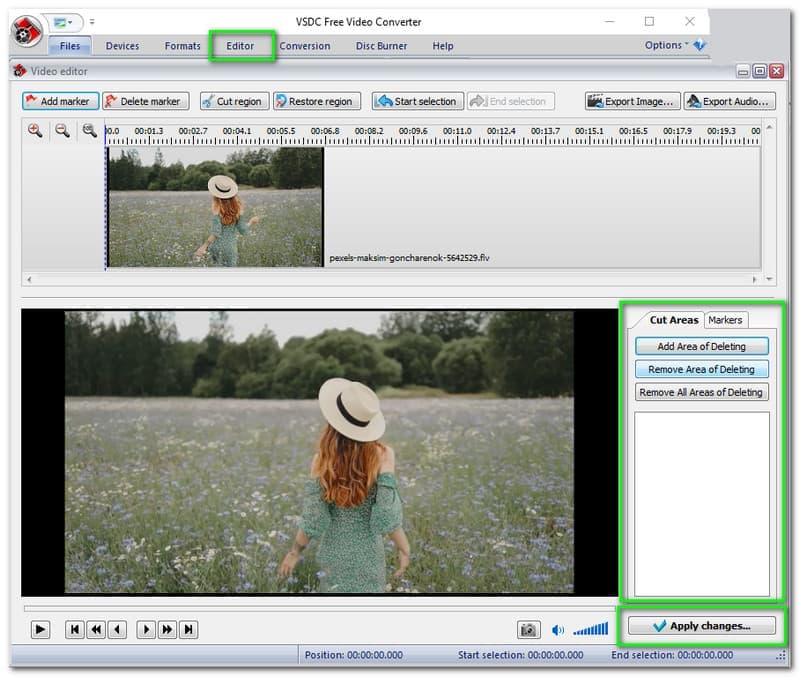Click Remove Area of Deleting

pyautogui.click(x=702, y=369)
